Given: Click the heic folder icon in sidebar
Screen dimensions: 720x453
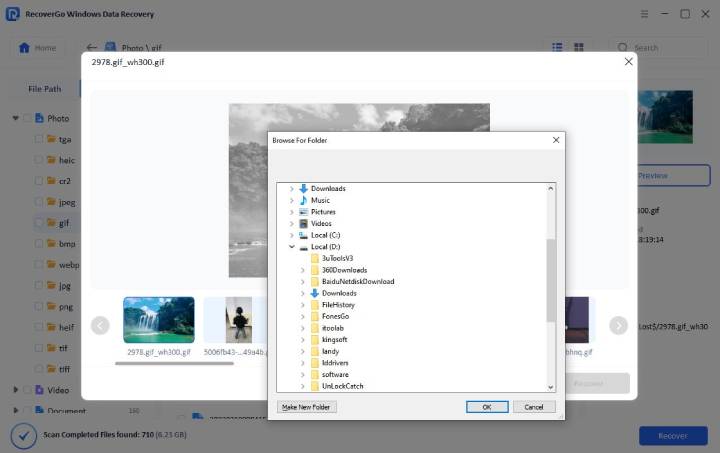Looking at the screenshot, I should coord(51,160).
